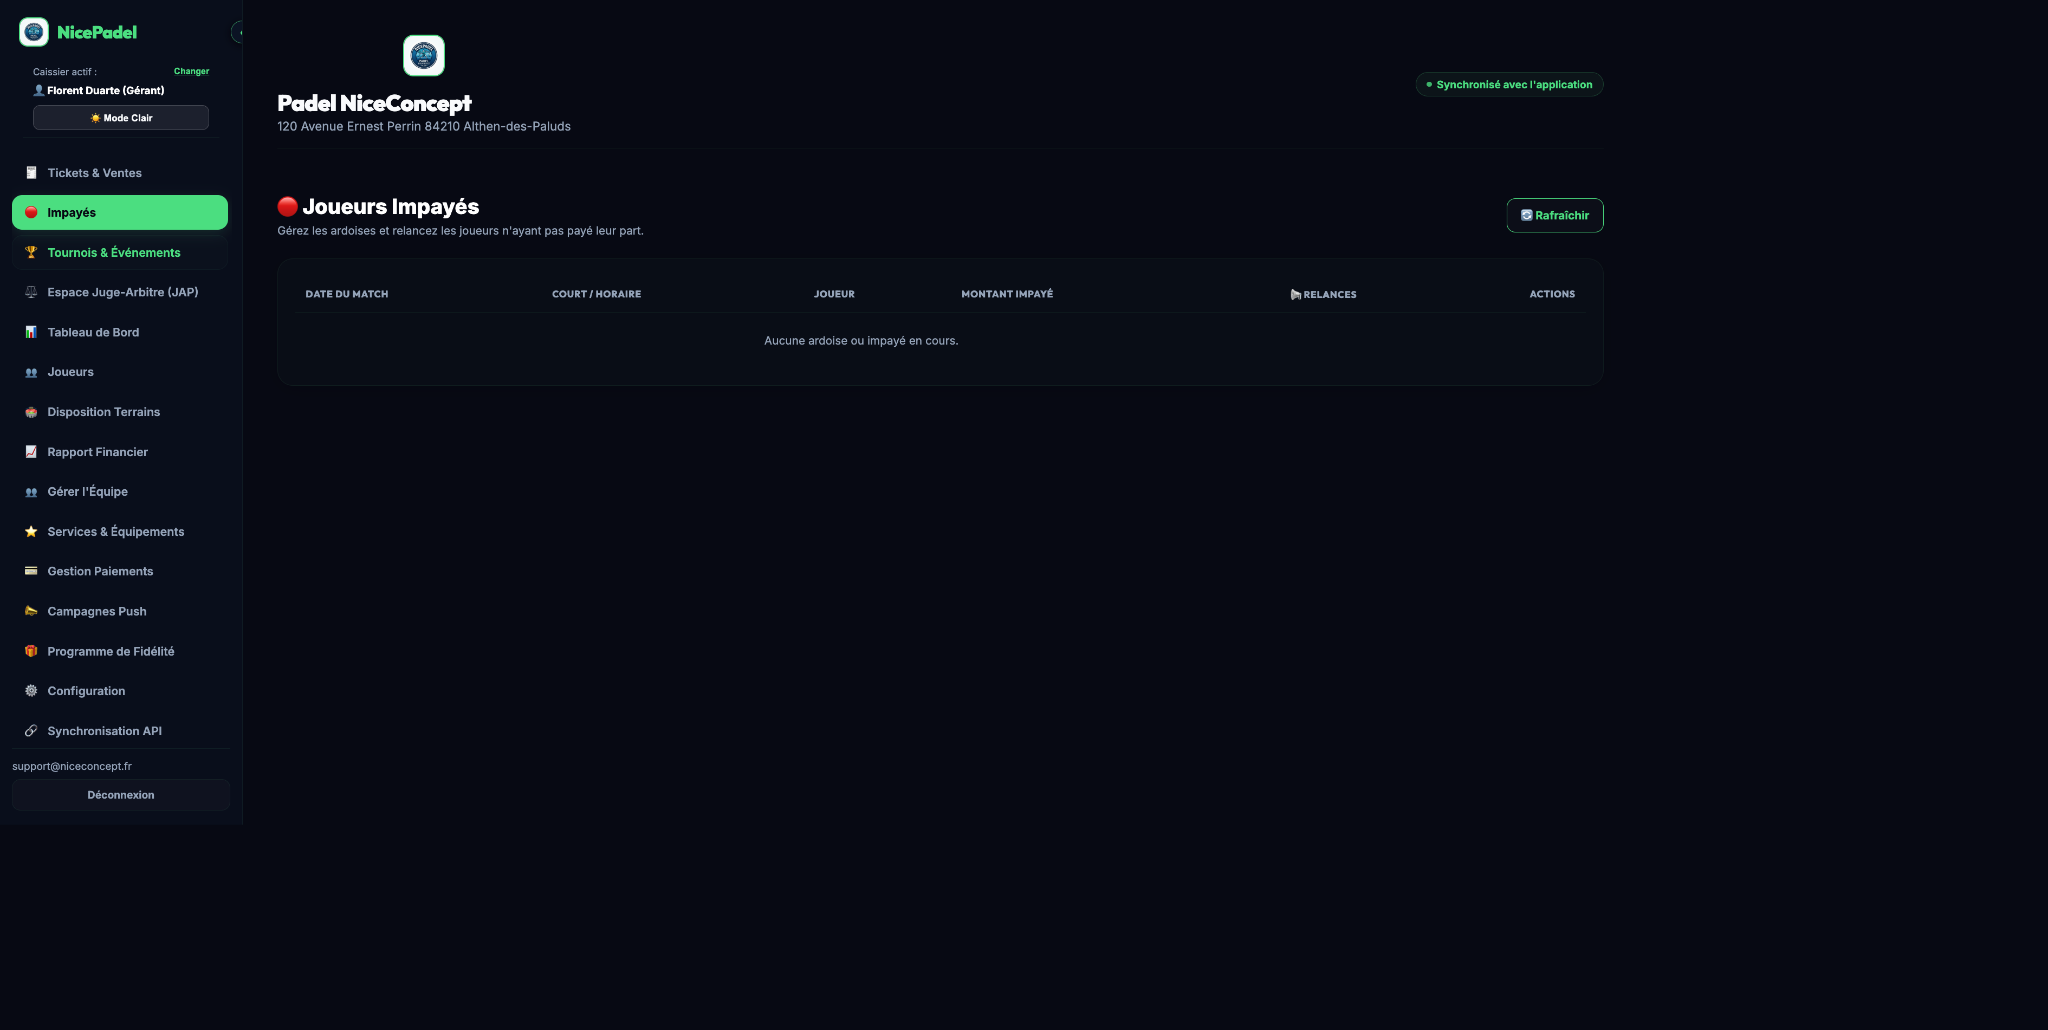The height and width of the screenshot is (1030, 2048).
Task: Click the megaphone icon for Campagnes Push
Action: [31, 611]
